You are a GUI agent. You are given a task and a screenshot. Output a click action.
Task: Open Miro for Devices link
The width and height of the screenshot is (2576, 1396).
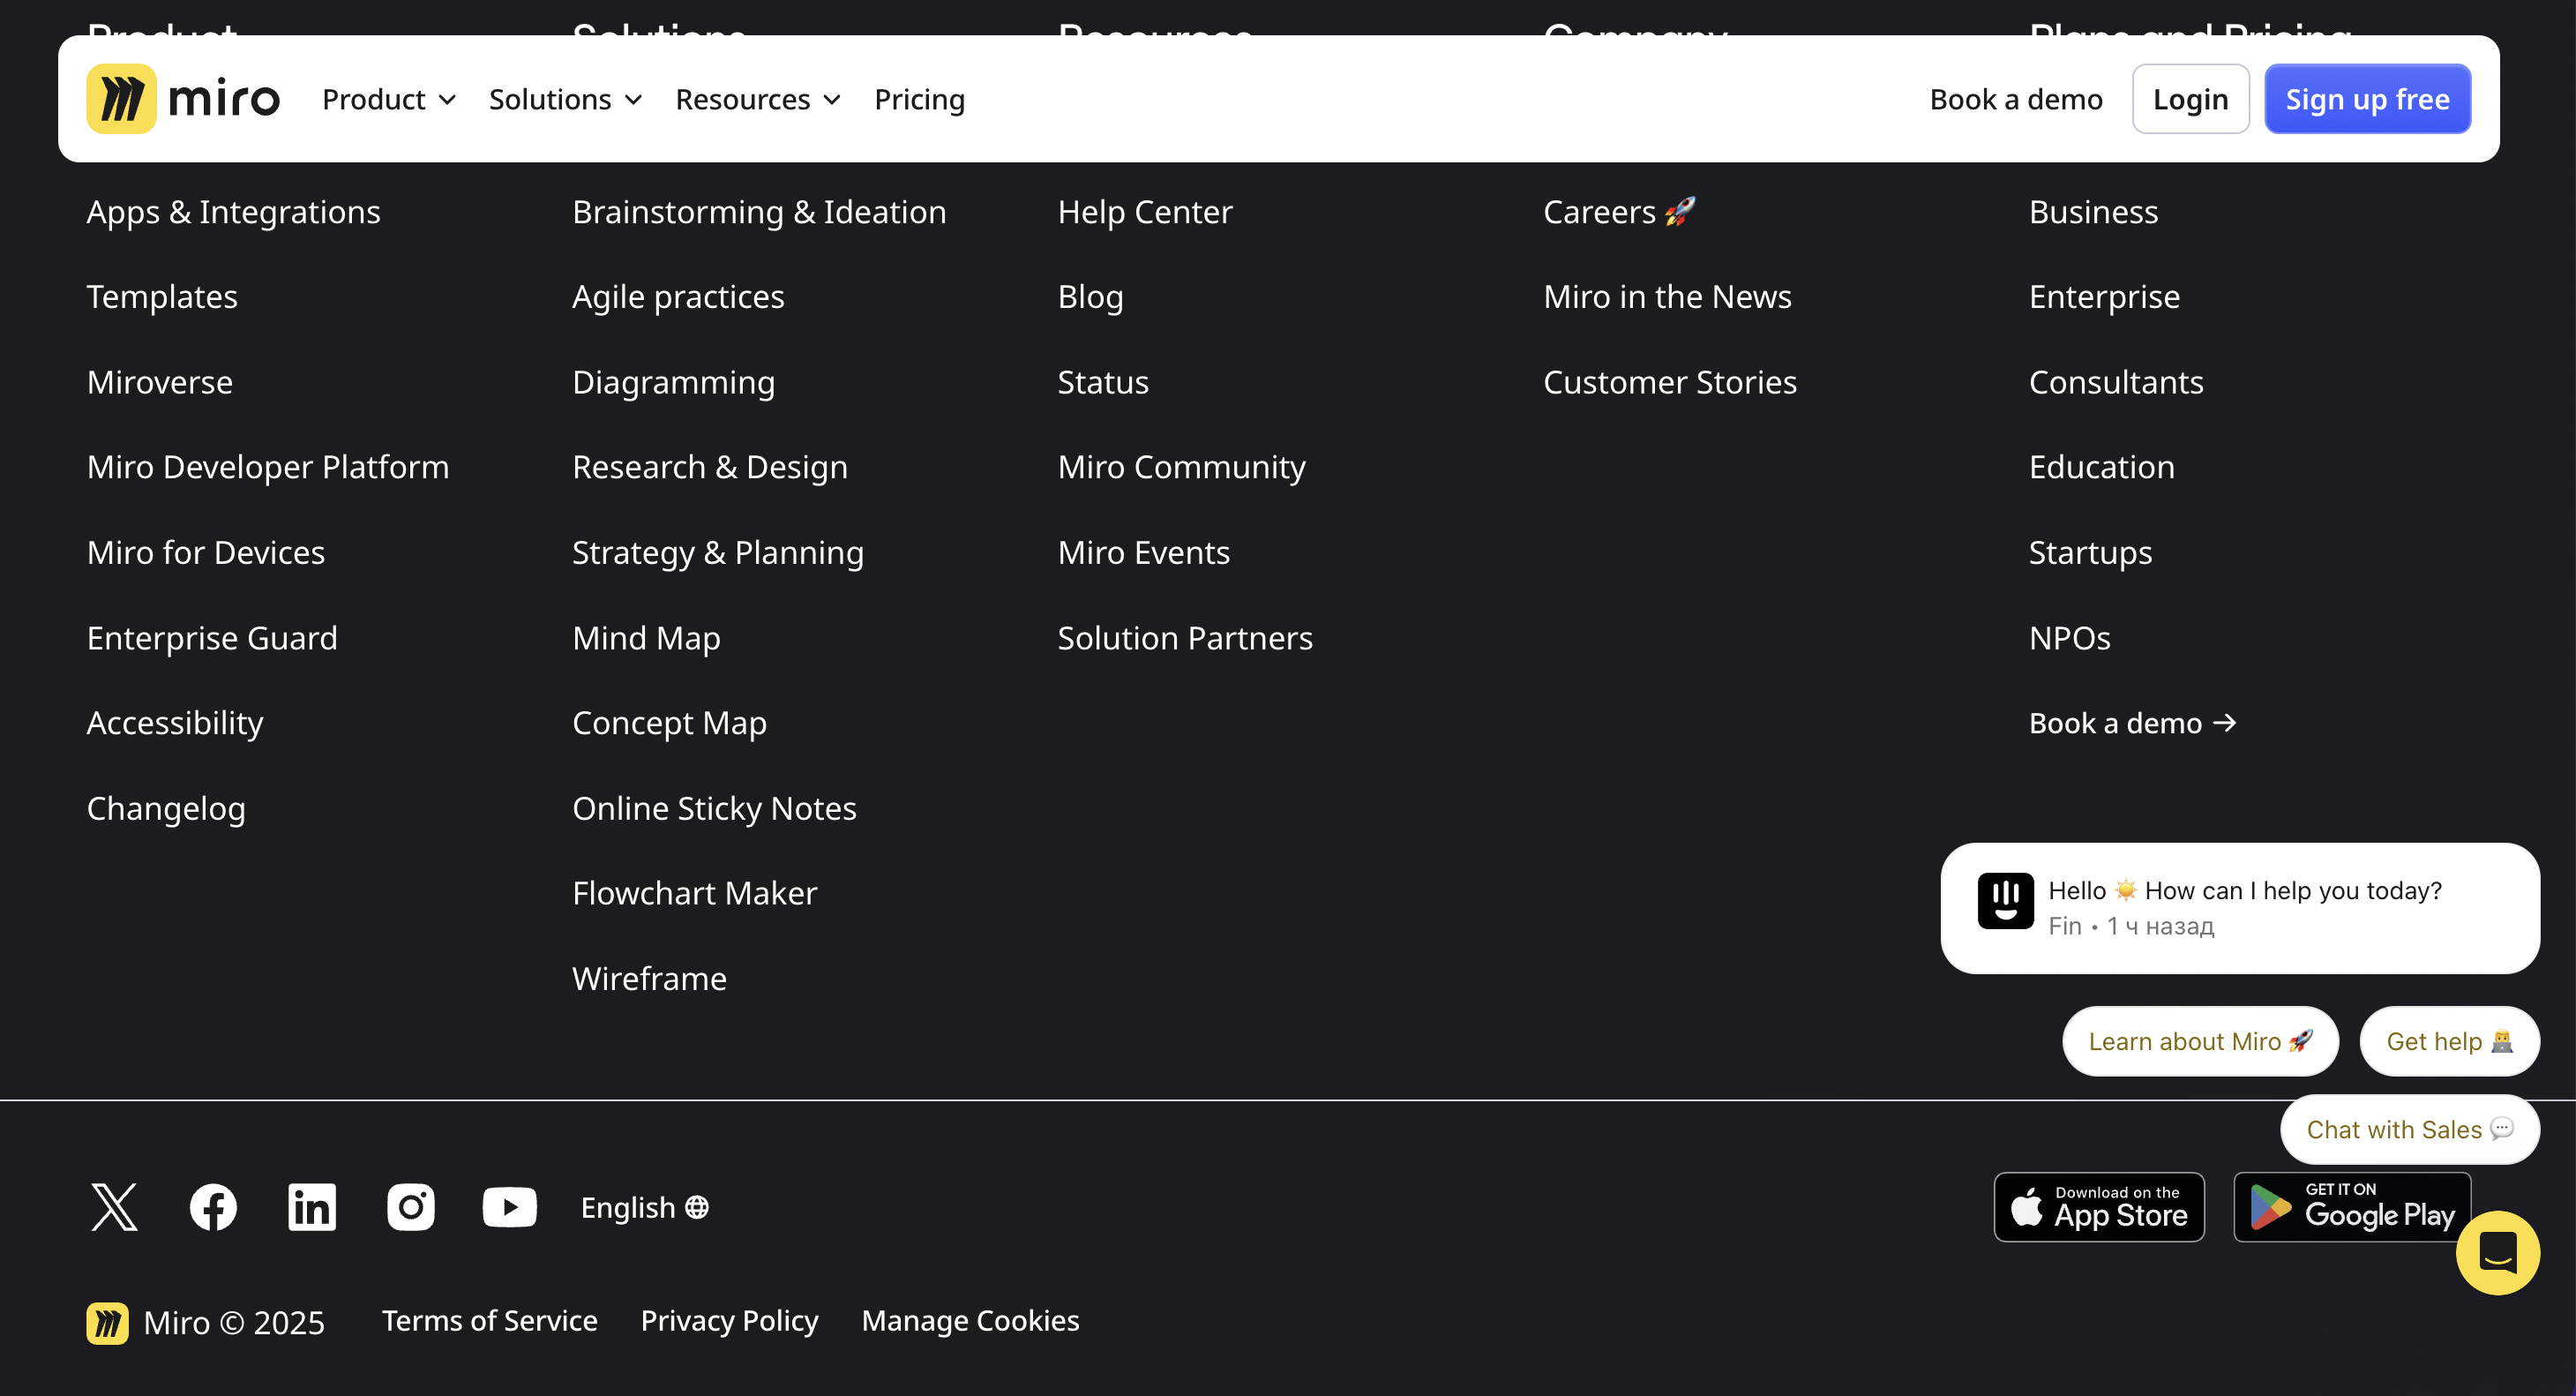[206, 552]
